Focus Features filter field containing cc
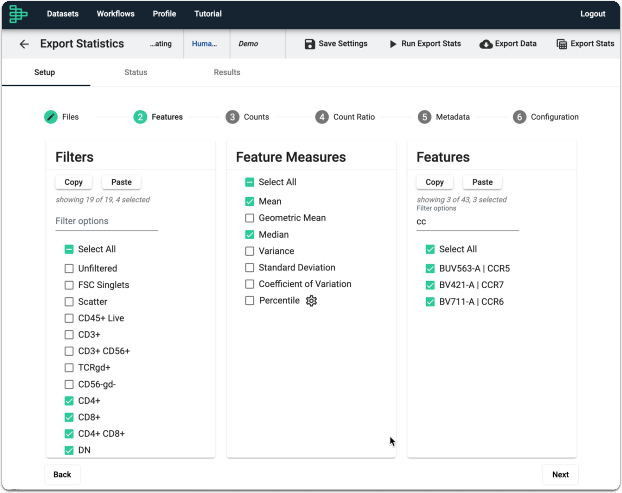Image resolution: width=622 pixels, height=493 pixels. coord(468,222)
